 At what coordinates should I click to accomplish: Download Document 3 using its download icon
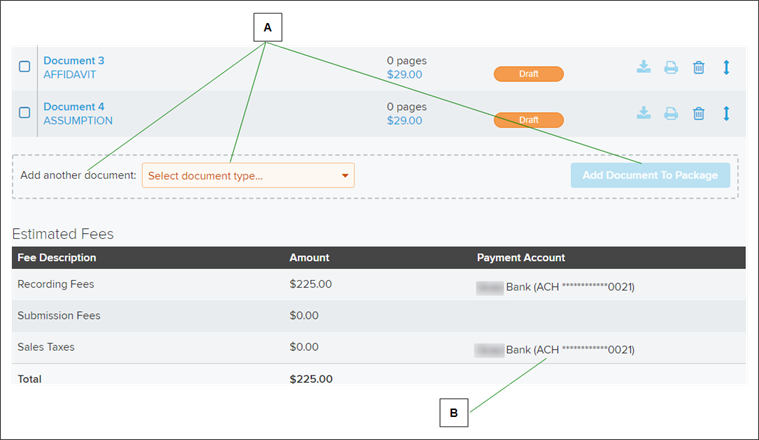click(644, 67)
